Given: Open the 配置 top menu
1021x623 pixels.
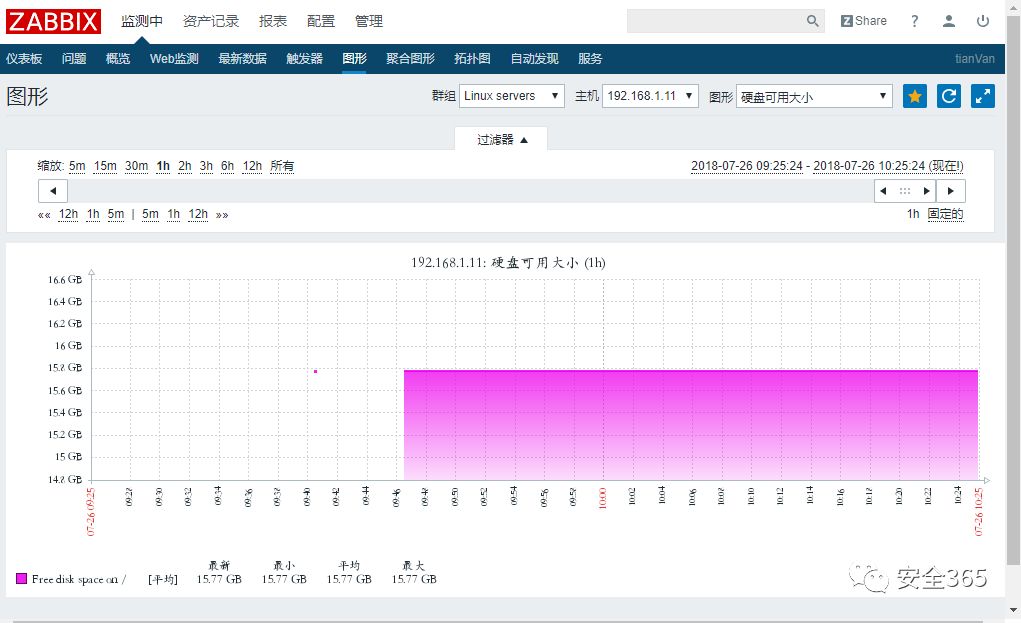Looking at the screenshot, I should 321,21.
